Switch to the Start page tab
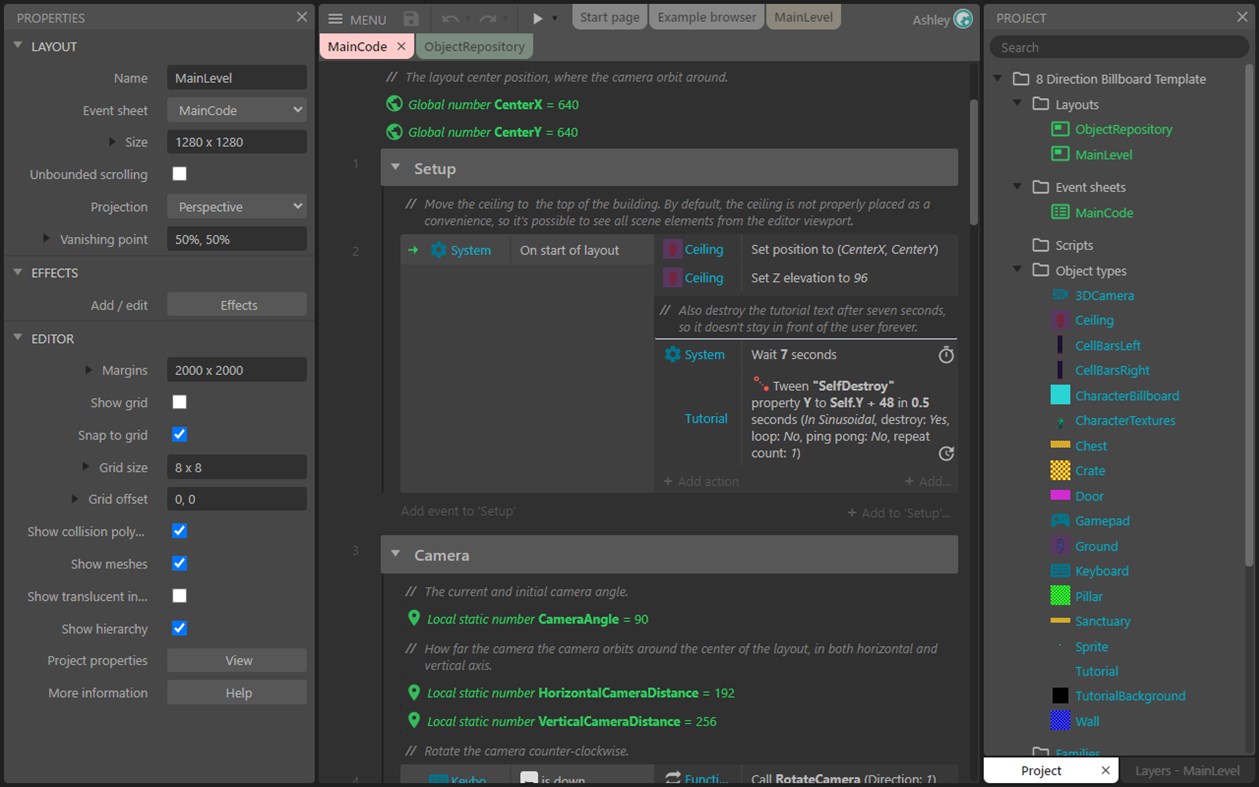The width and height of the screenshot is (1259, 787). pyautogui.click(x=609, y=17)
